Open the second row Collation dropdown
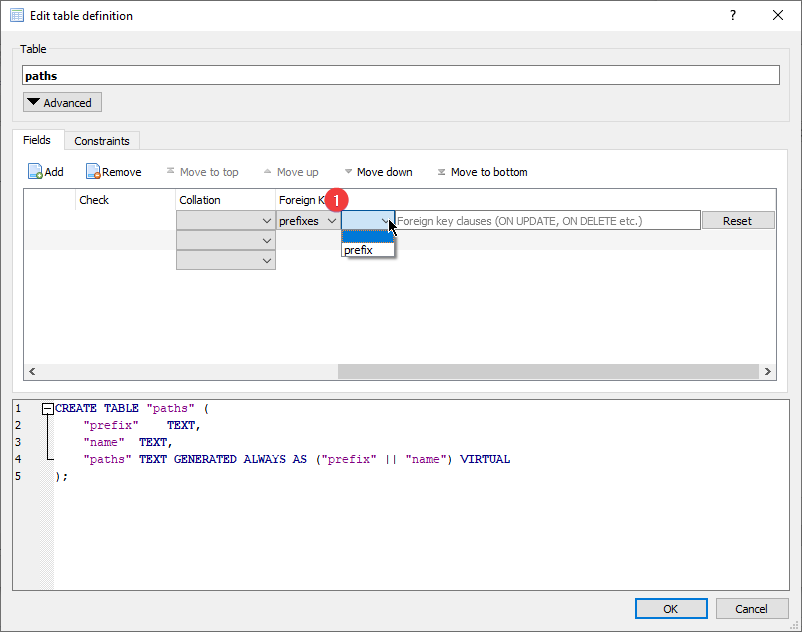 (268, 240)
